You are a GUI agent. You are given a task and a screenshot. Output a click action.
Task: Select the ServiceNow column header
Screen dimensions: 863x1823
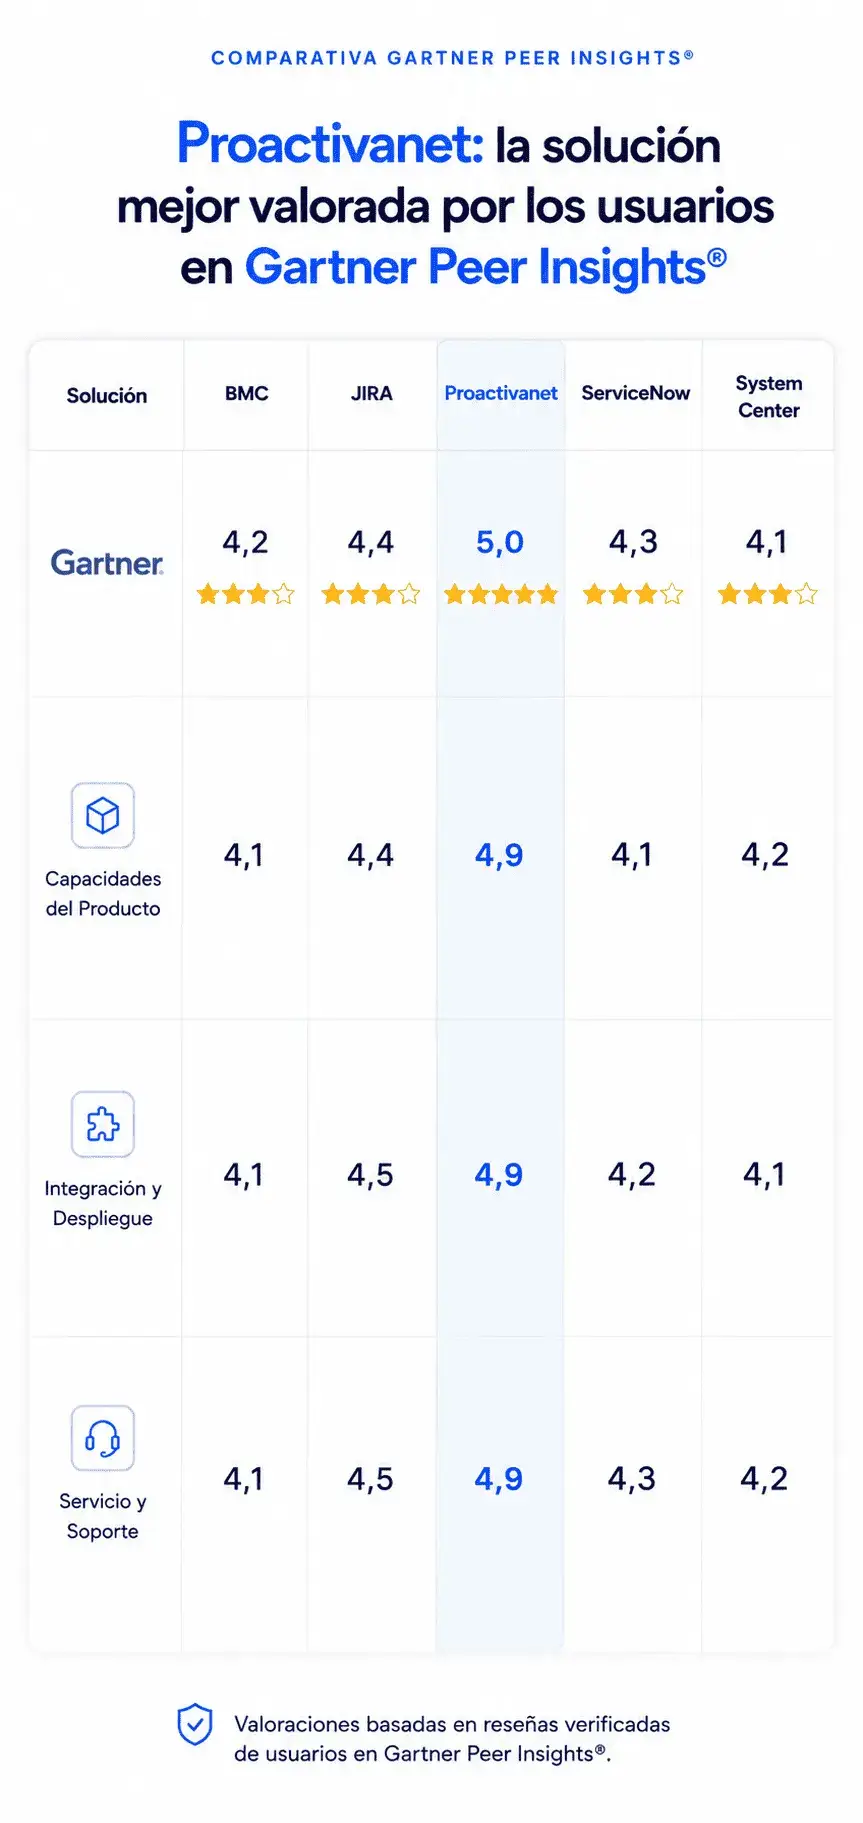point(636,393)
